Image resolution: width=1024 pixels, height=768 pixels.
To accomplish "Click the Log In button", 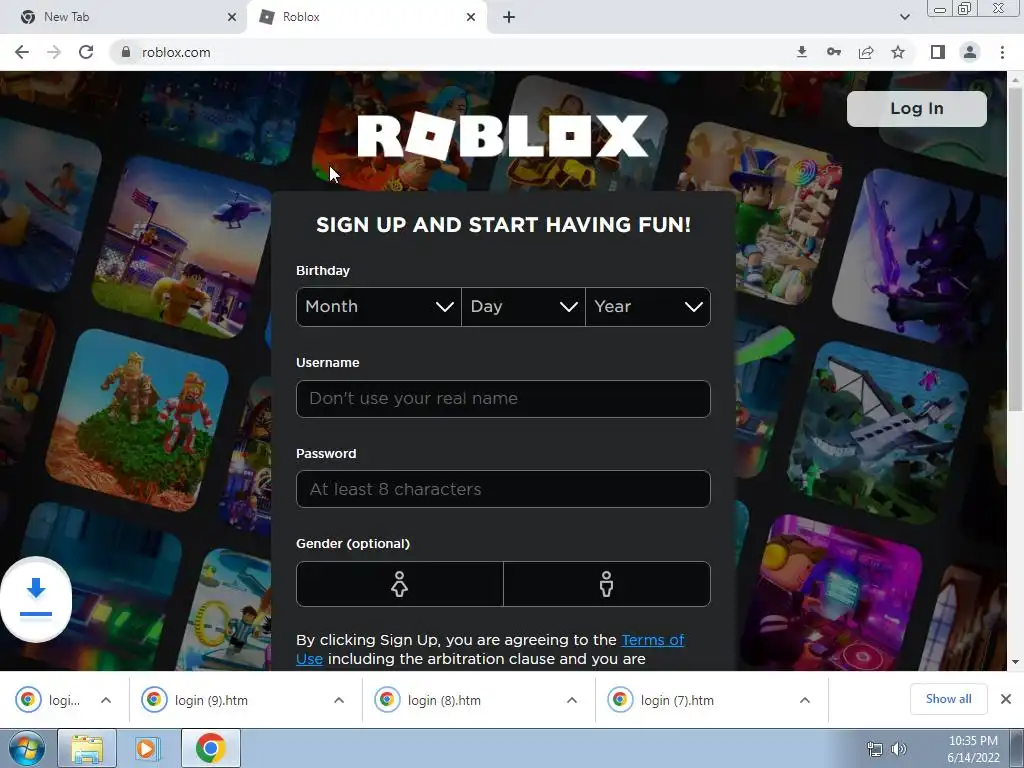I will 916,108.
